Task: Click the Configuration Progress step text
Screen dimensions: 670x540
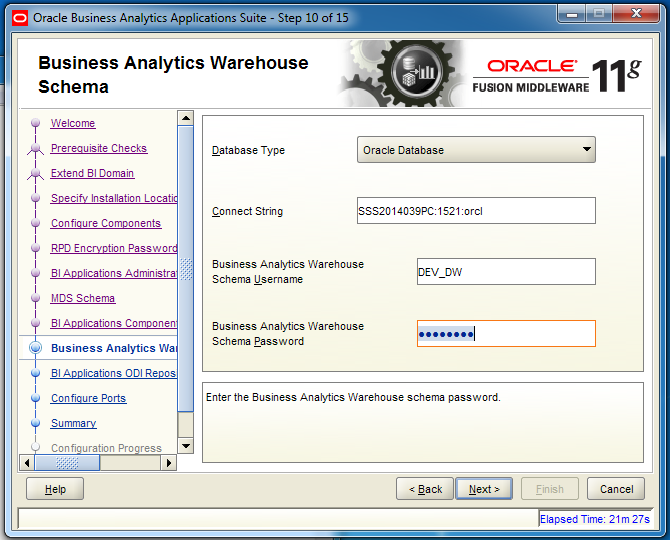Action: coord(106,448)
